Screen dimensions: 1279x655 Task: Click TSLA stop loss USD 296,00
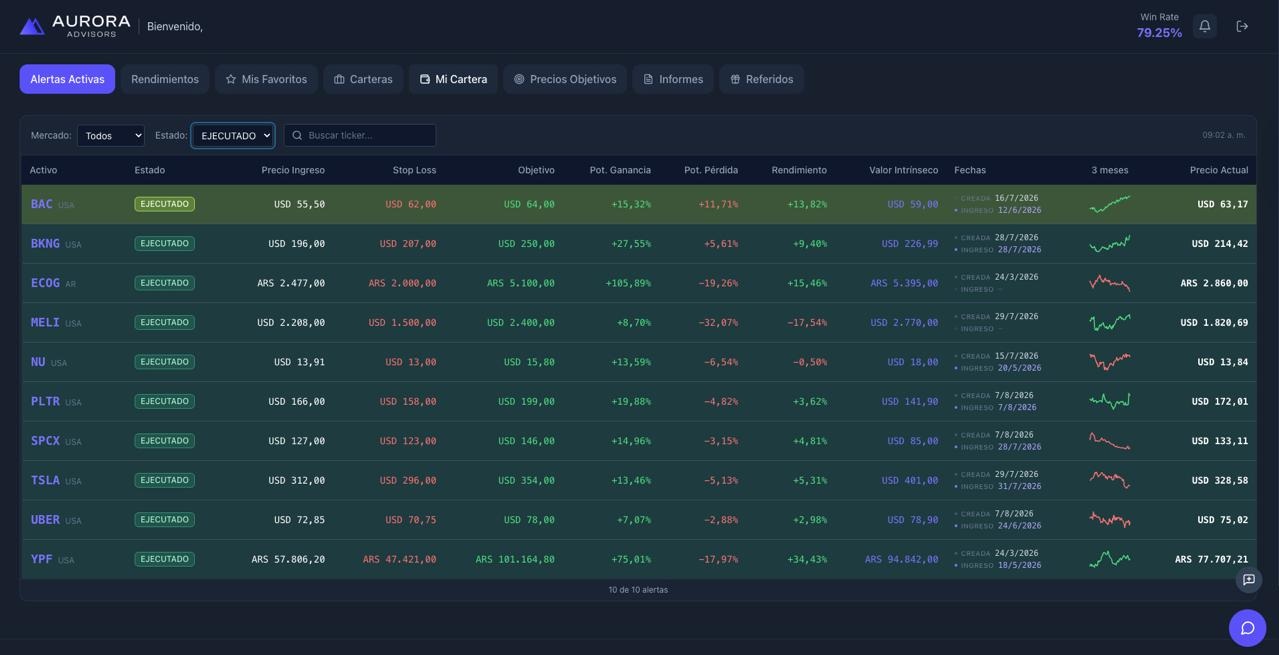(408, 480)
